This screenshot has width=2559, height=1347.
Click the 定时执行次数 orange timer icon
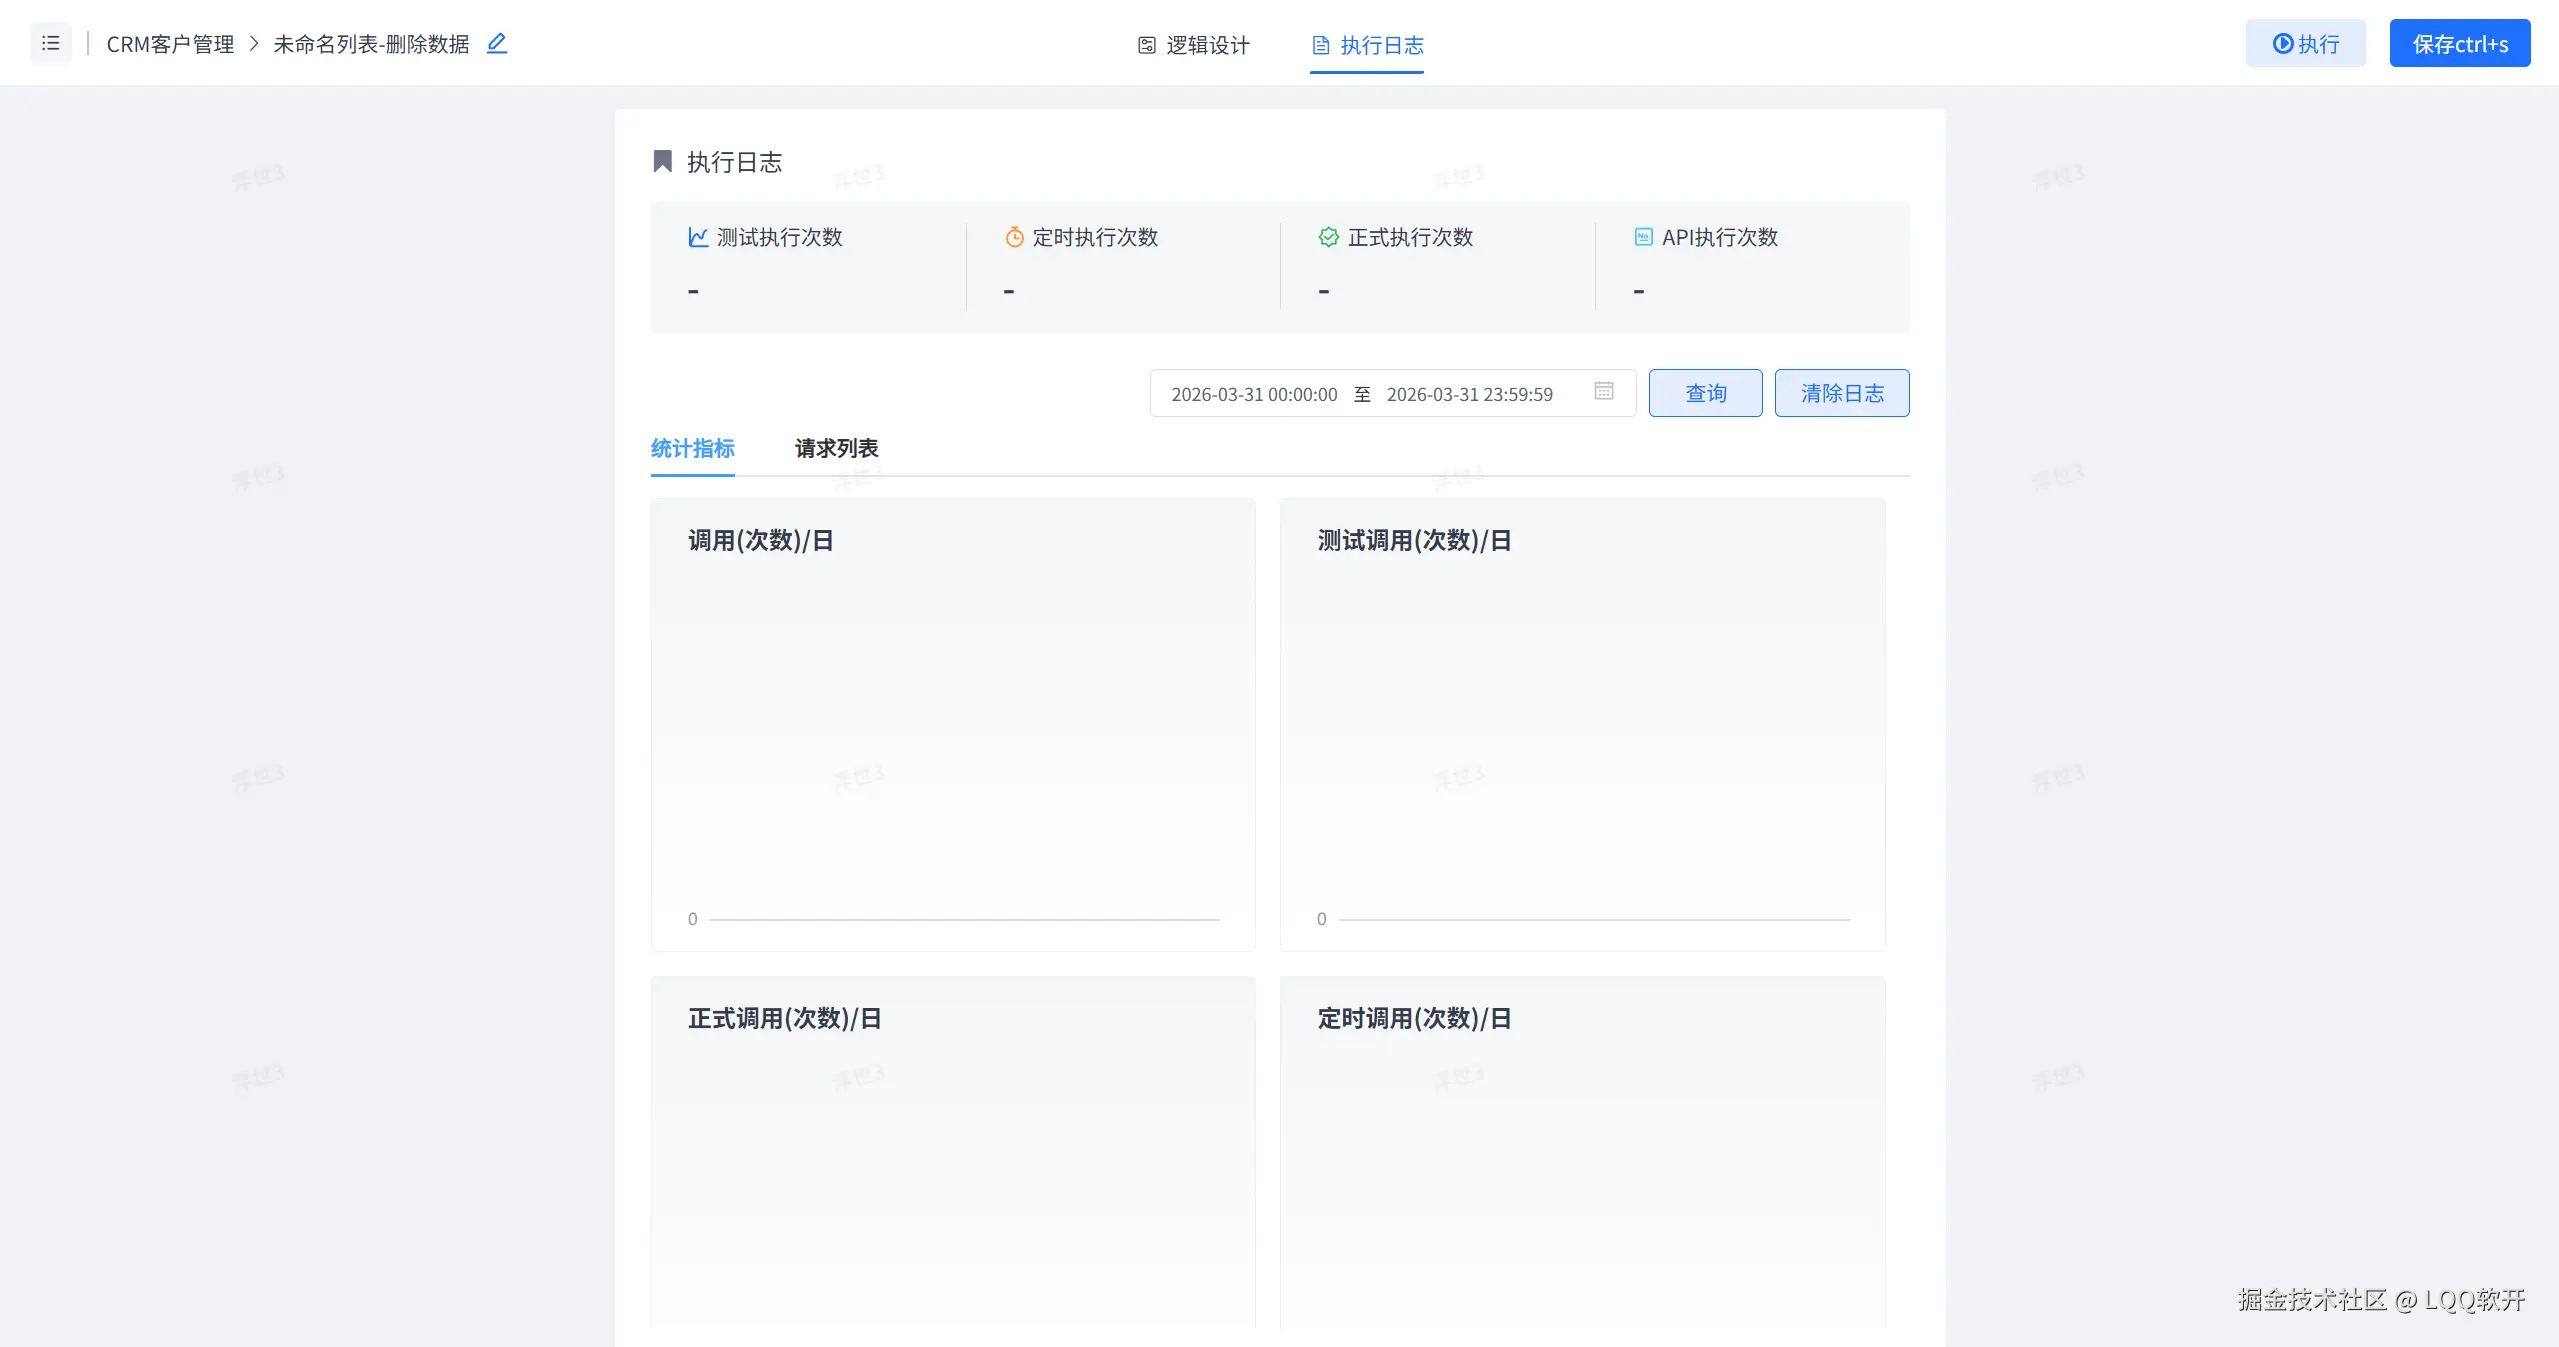(1014, 237)
